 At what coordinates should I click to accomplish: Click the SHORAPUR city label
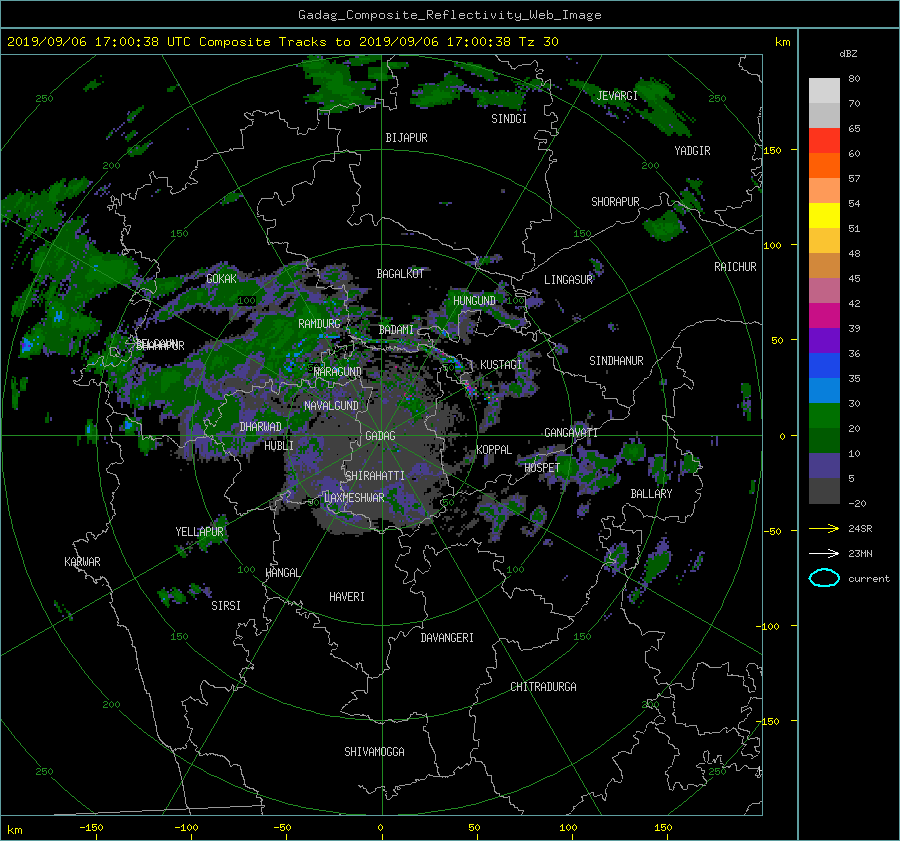615,202
